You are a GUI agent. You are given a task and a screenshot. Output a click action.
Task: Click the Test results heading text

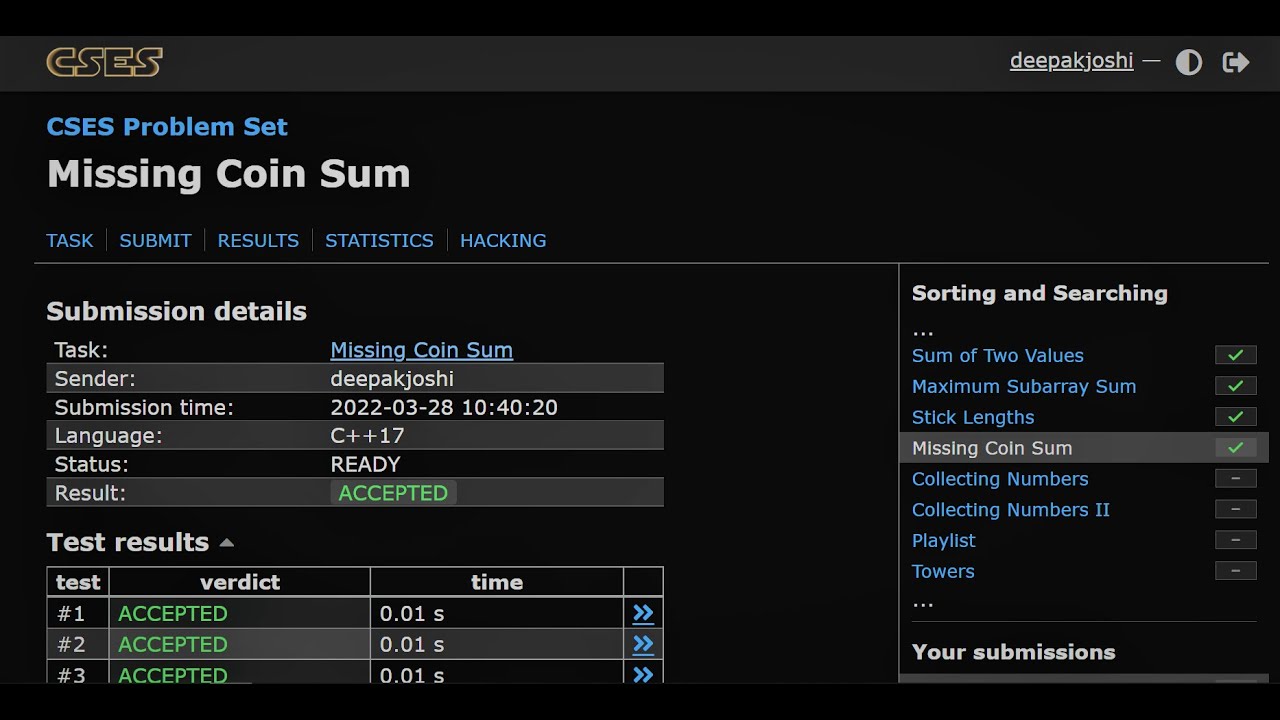pos(128,542)
